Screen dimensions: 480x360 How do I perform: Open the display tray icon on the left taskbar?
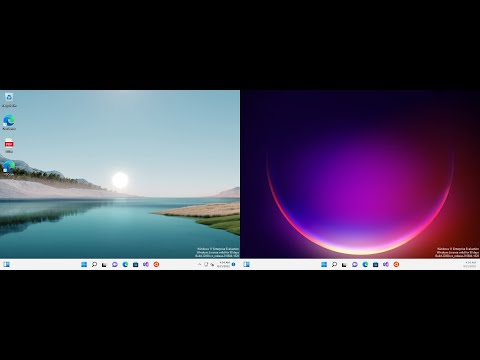206,264
